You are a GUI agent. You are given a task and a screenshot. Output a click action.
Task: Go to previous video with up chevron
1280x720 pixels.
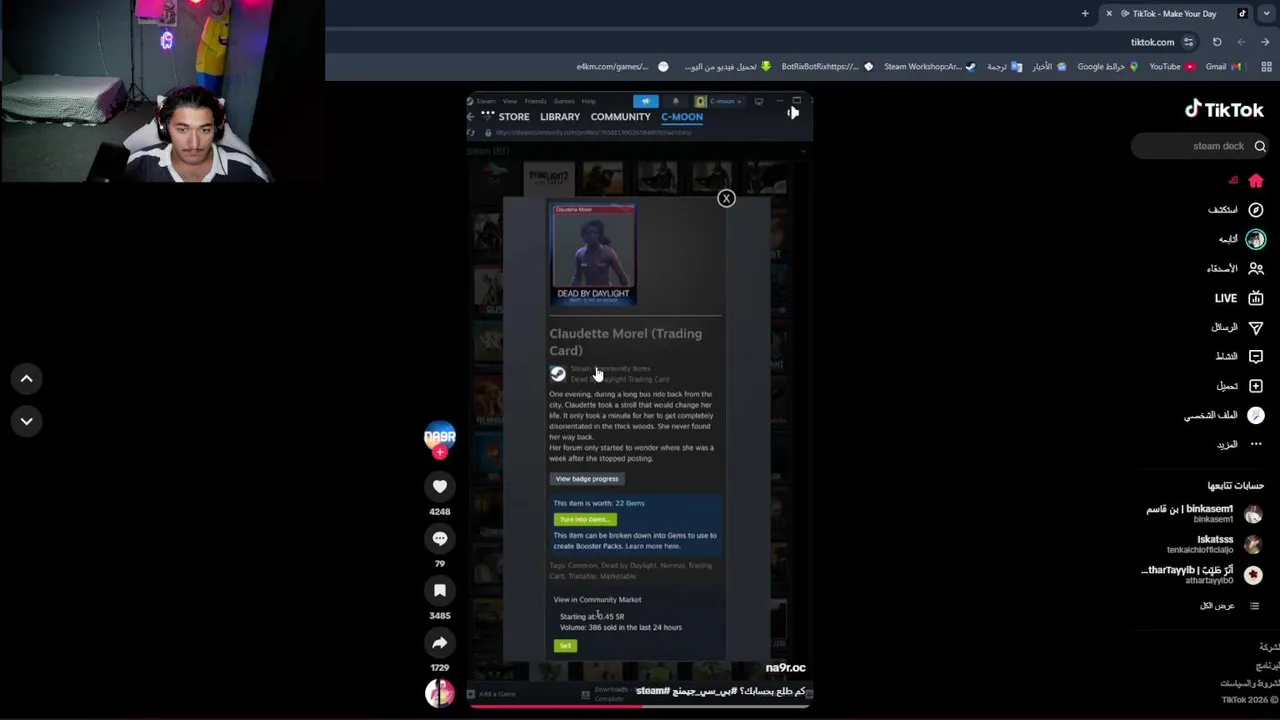pyautogui.click(x=27, y=379)
